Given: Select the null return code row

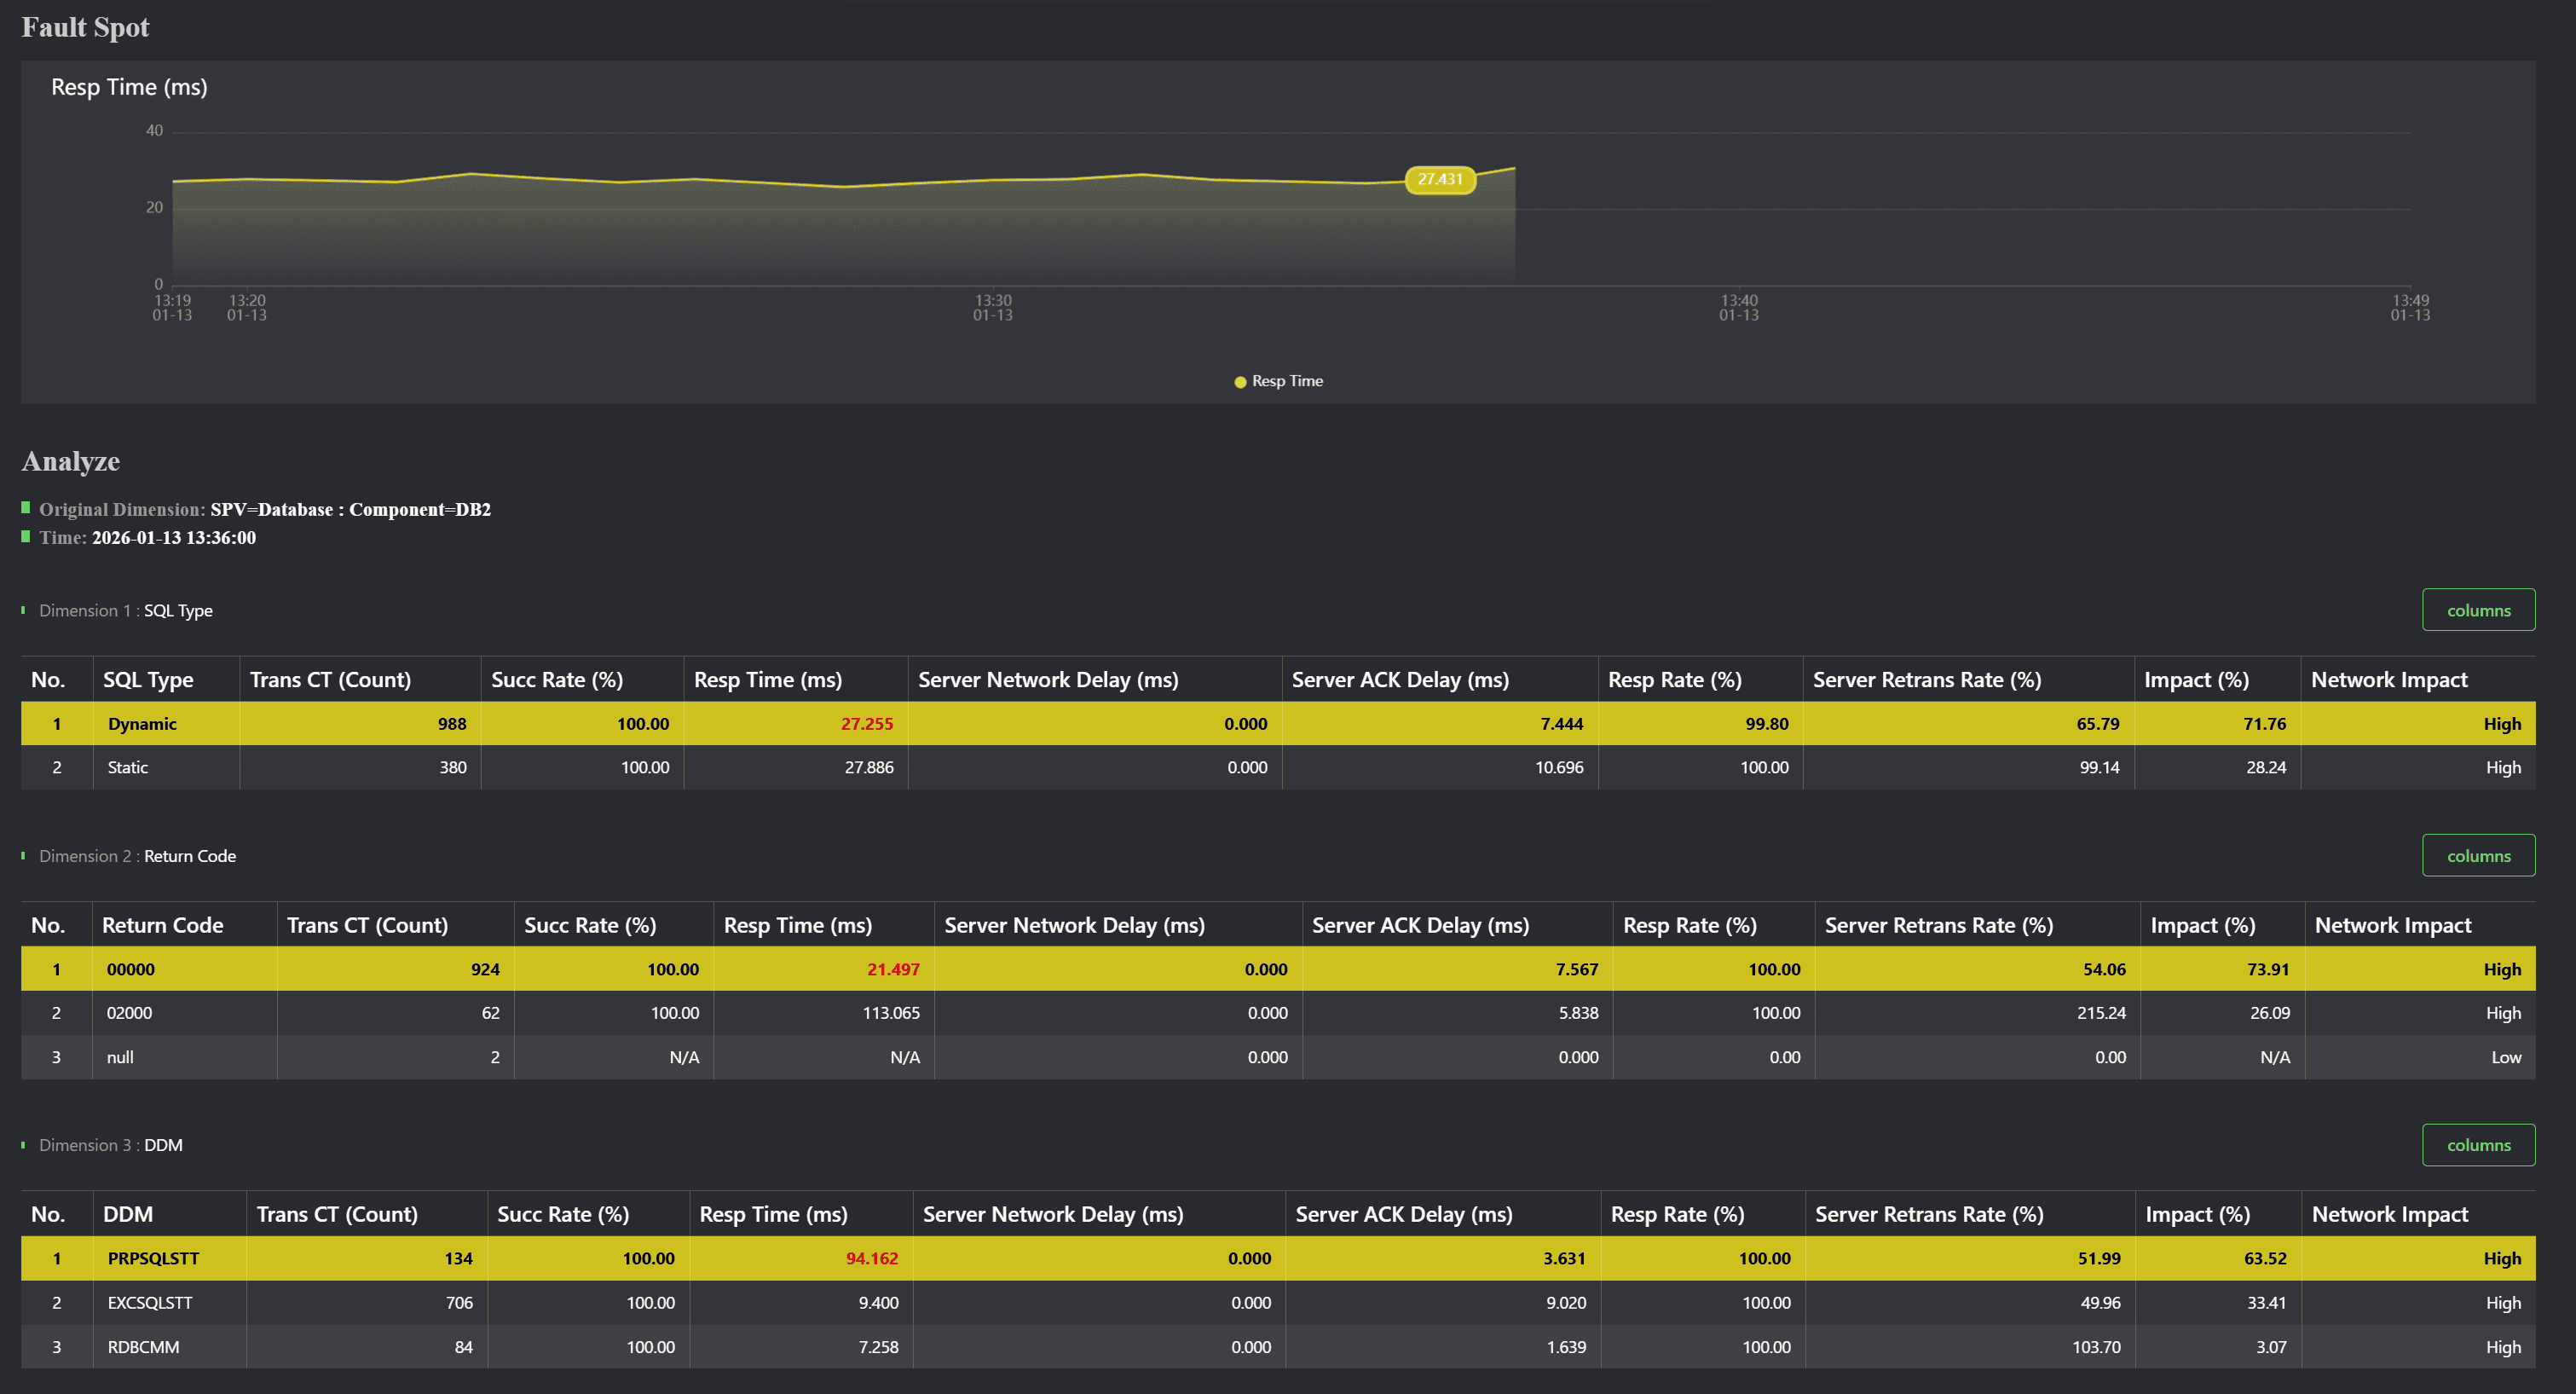Looking at the screenshot, I should [120, 1057].
